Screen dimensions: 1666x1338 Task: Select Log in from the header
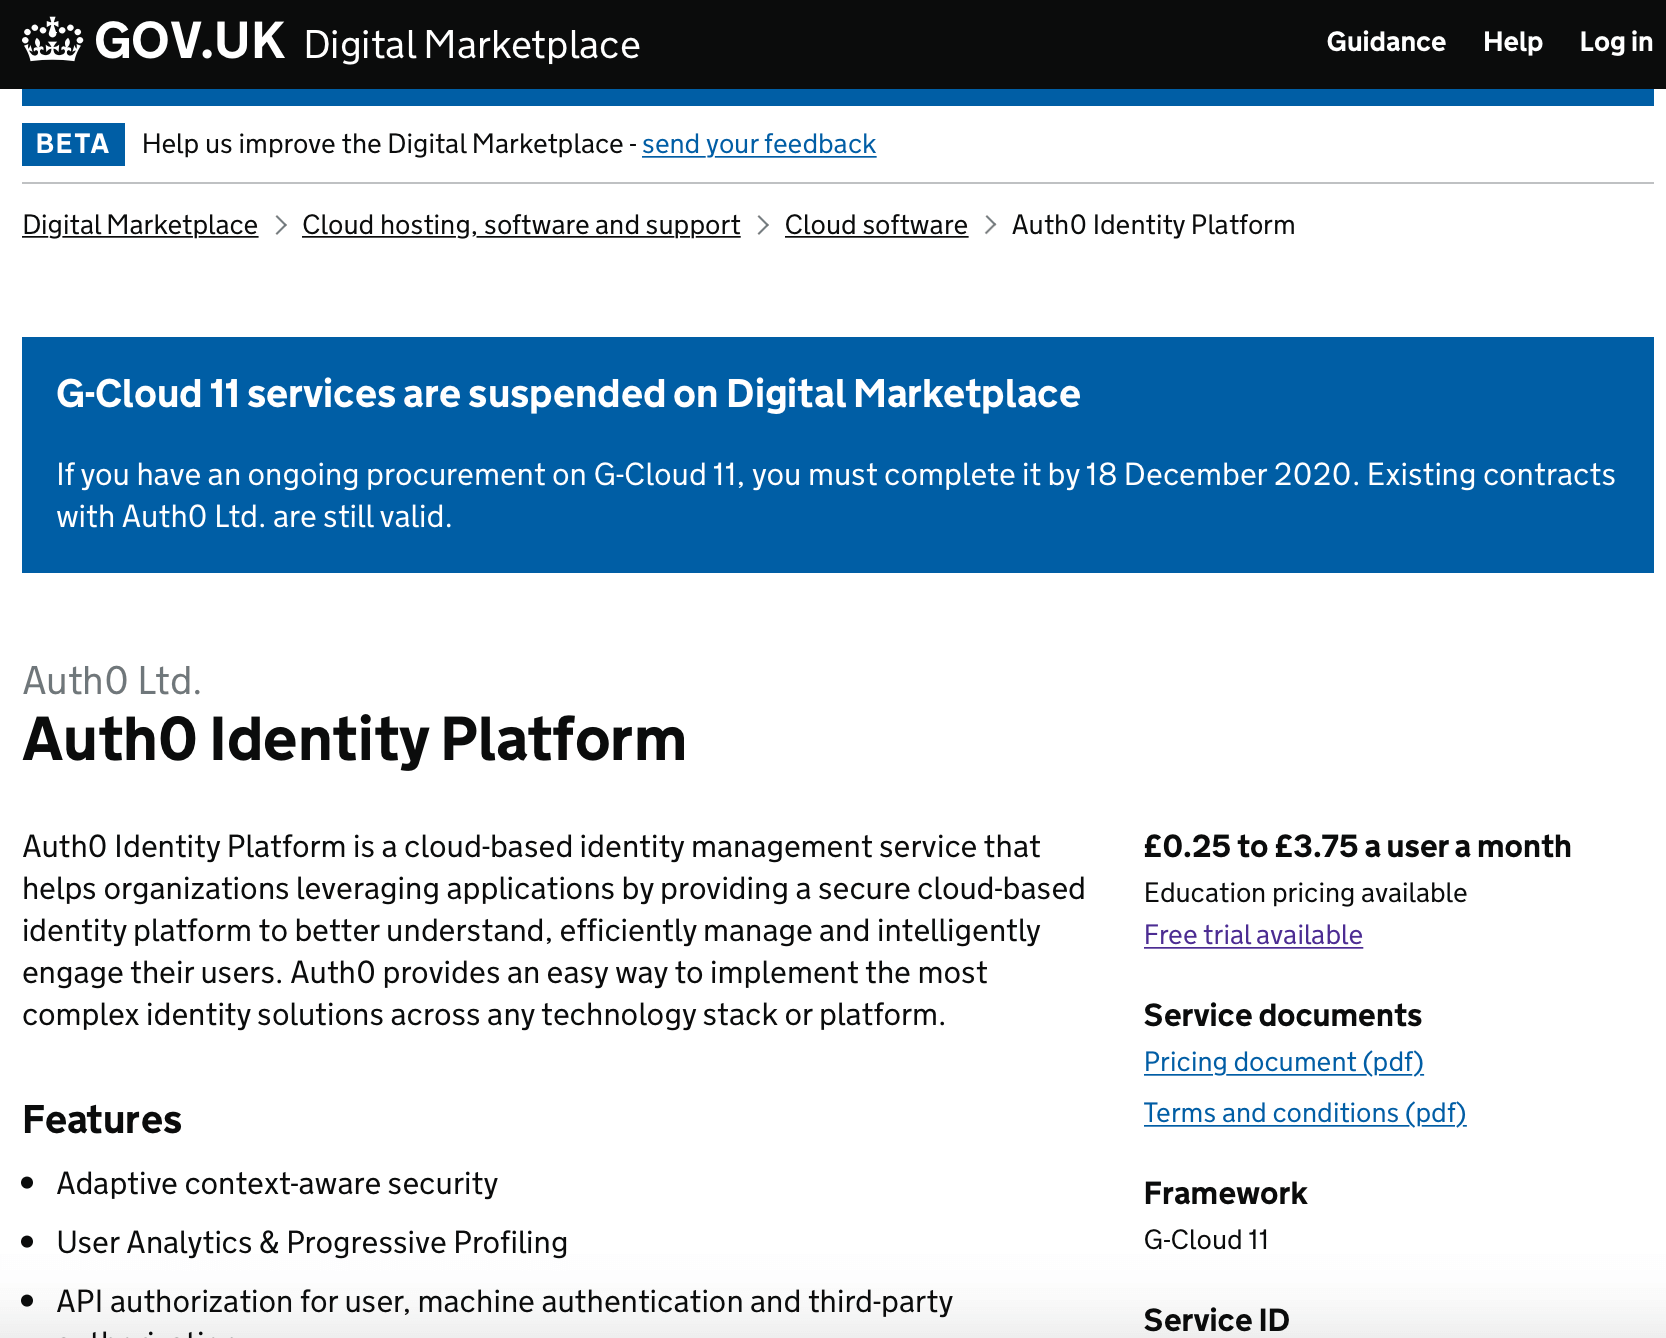pos(1616,42)
